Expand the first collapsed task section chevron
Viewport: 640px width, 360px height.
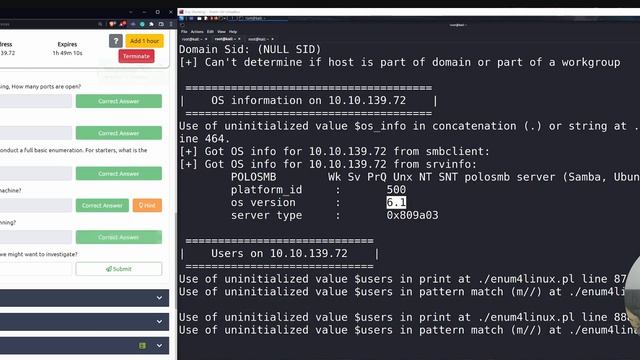[160, 298]
